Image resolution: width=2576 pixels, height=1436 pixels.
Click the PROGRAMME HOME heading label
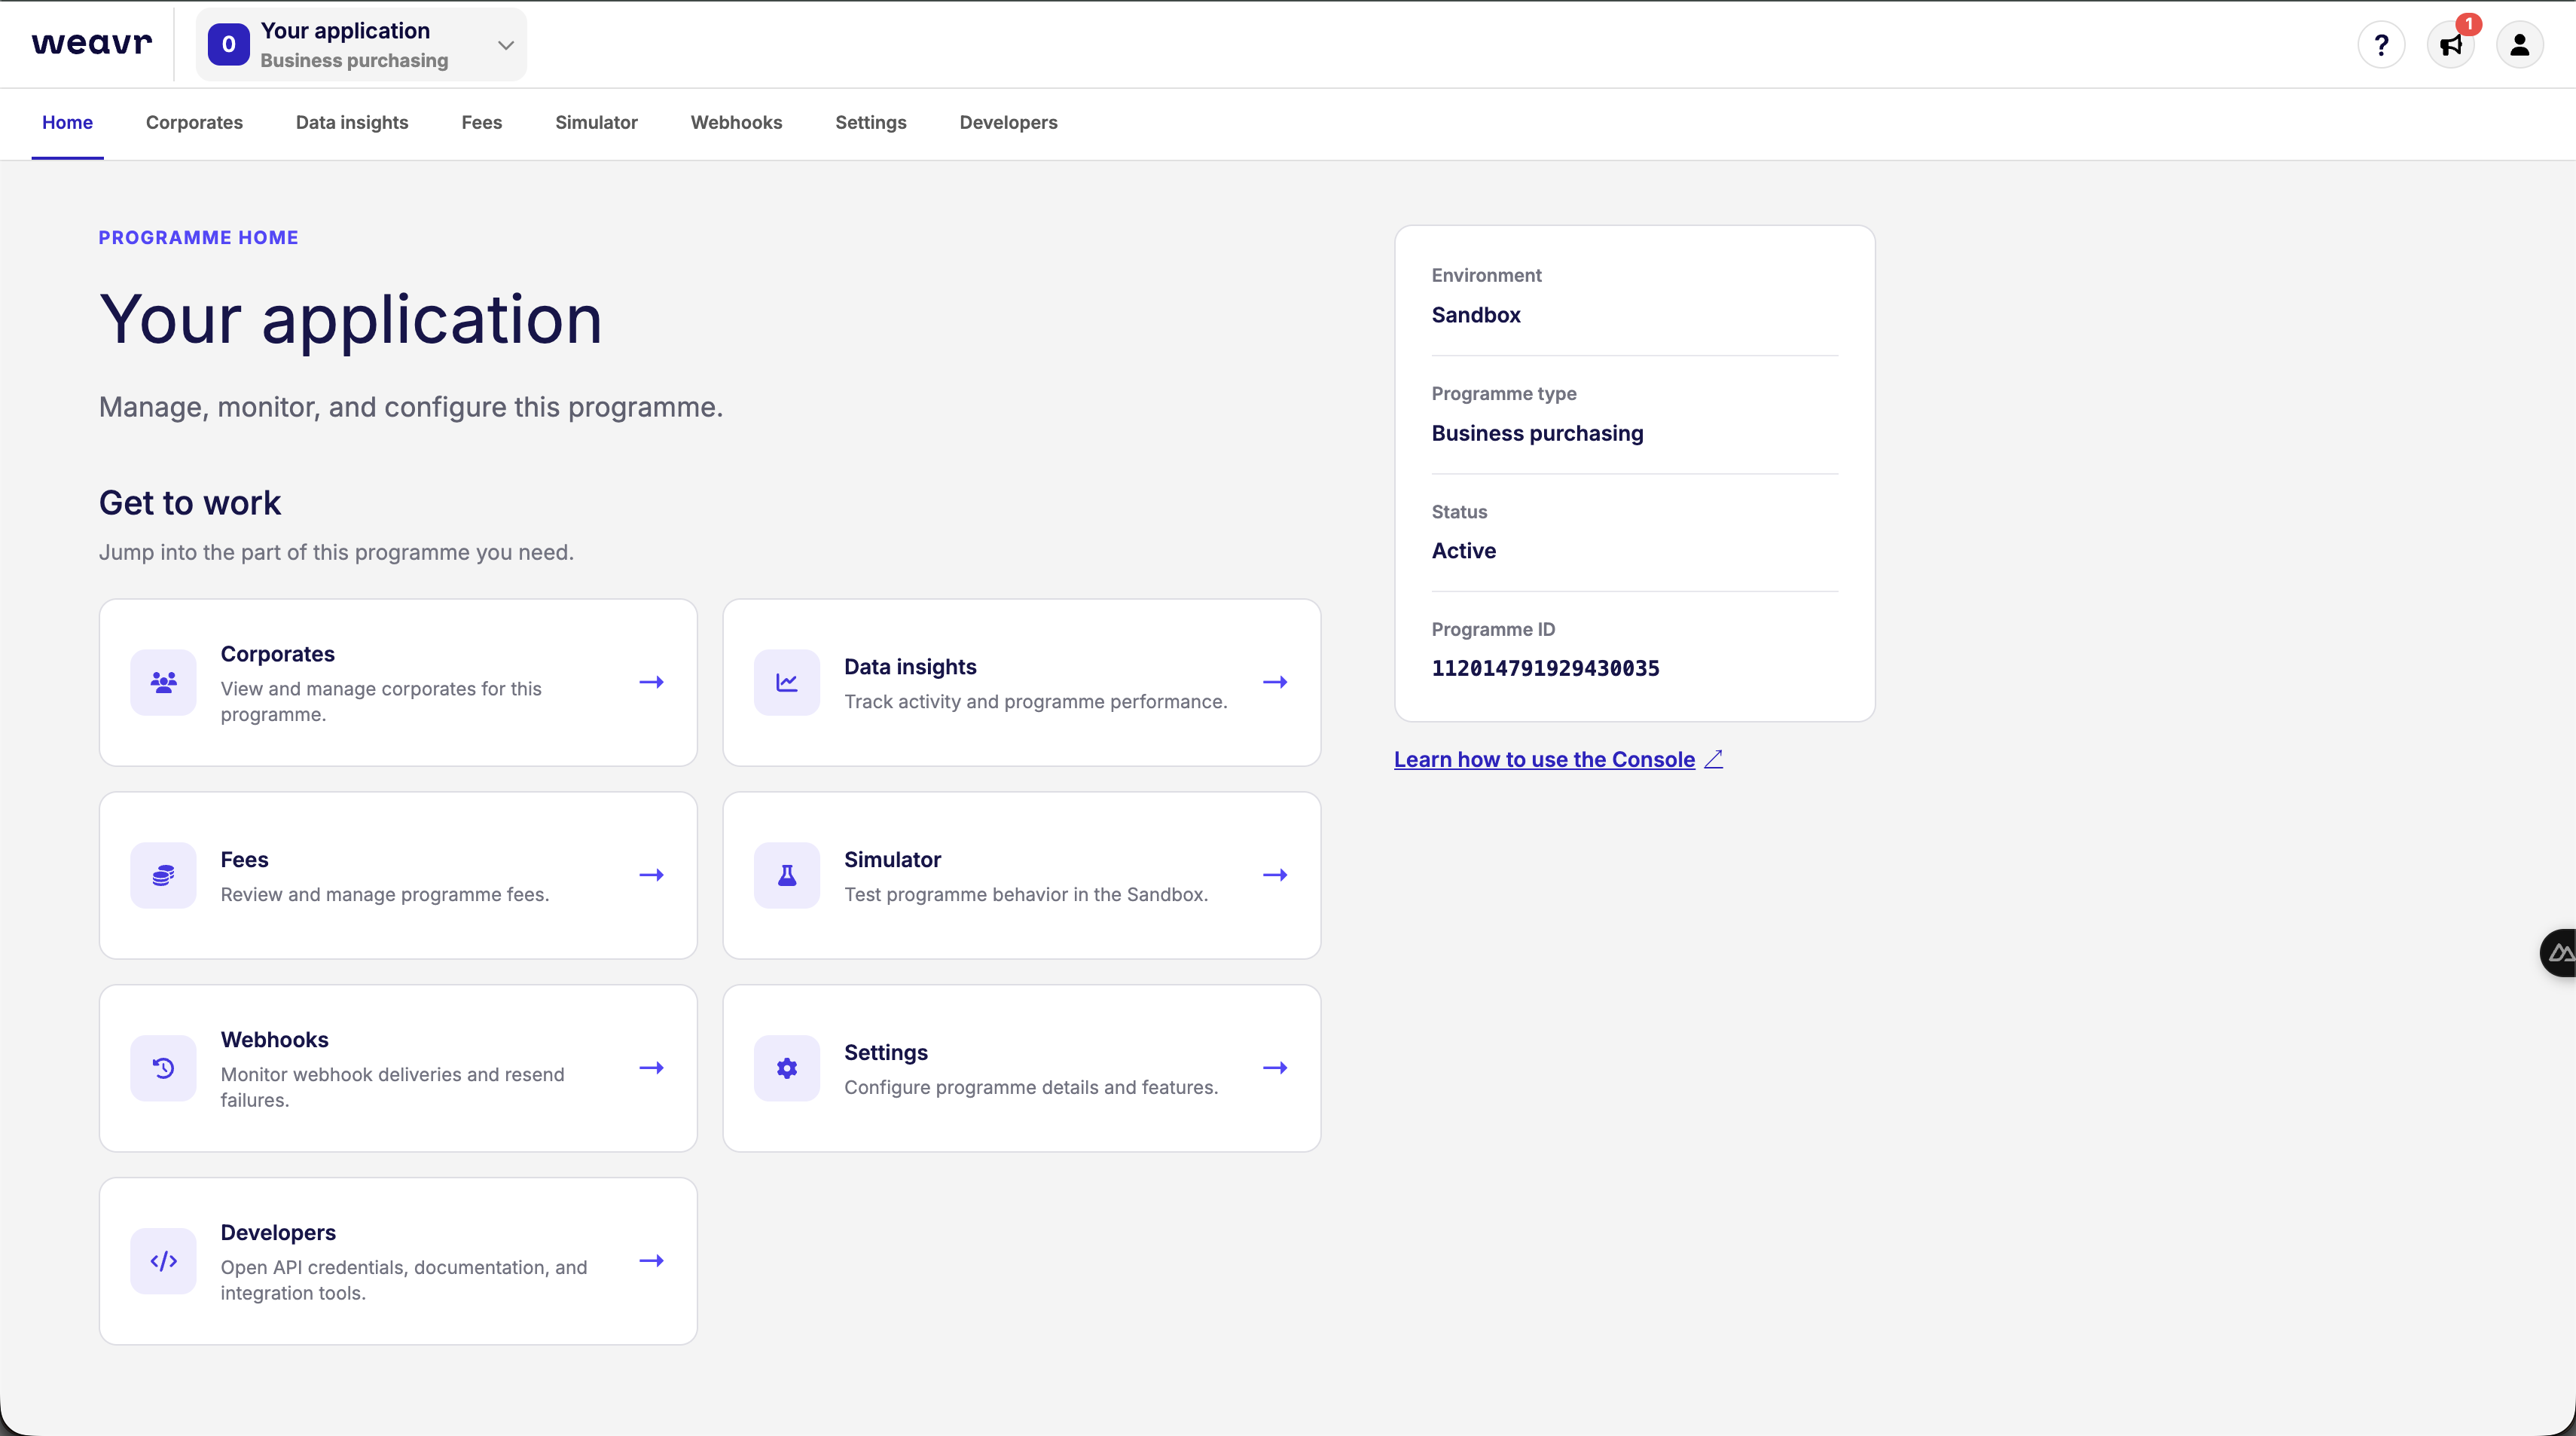coord(198,237)
